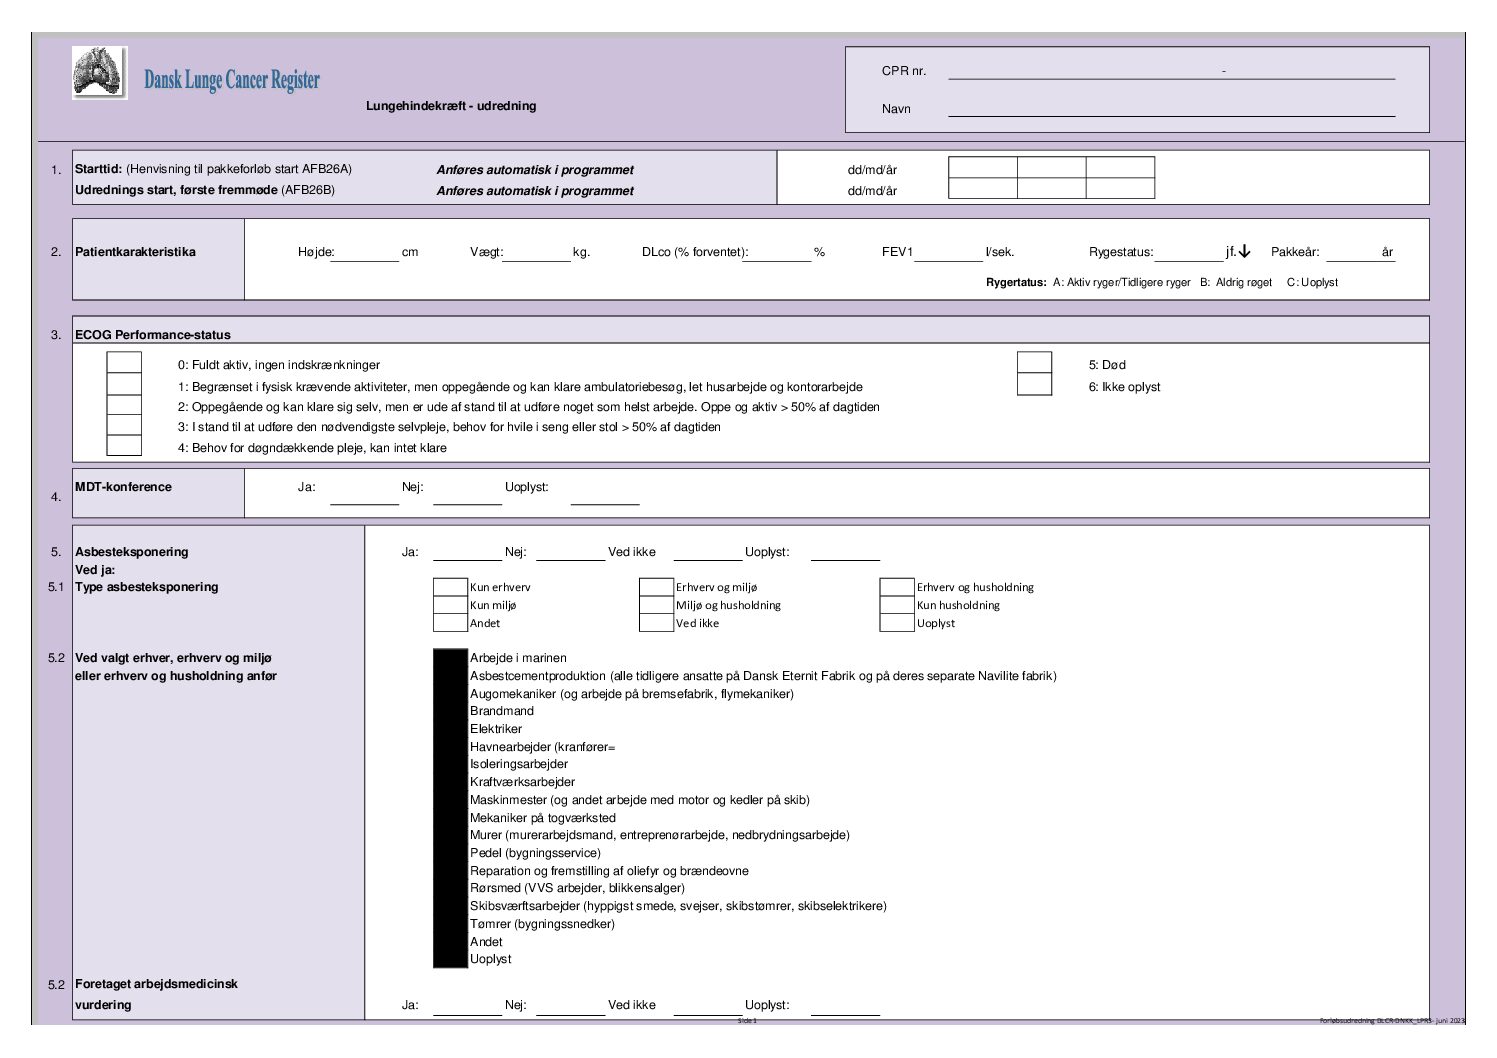Select the occupation 'Havnearbejder (kranfører='

(543, 747)
